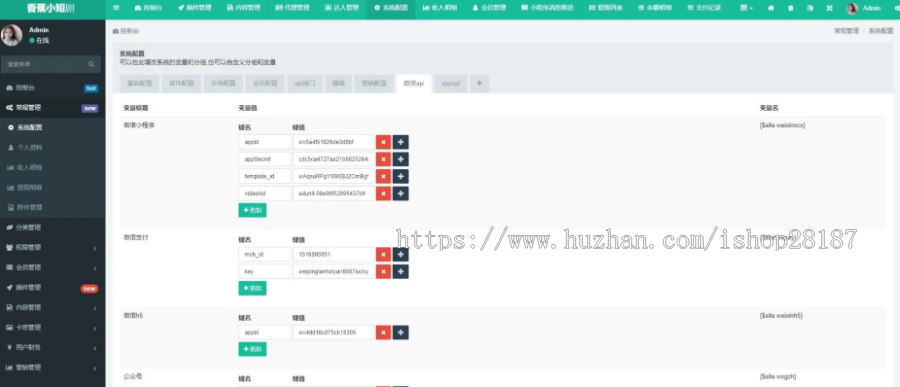Open 控制台 in the top navigation bar
The height and width of the screenshot is (387, 900).
click(x=148, y=9)
